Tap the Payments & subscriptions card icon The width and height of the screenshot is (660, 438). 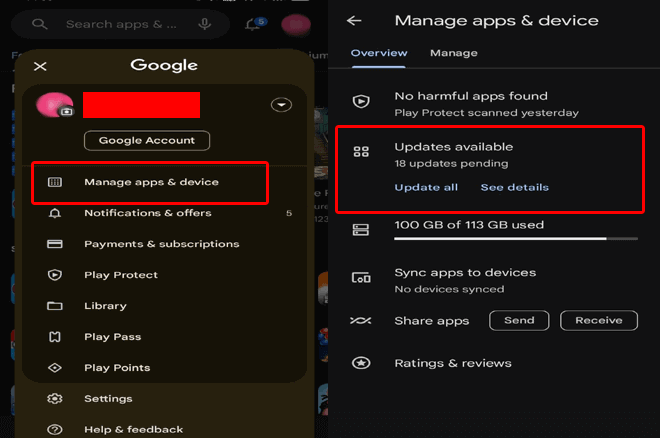point(55,244)
